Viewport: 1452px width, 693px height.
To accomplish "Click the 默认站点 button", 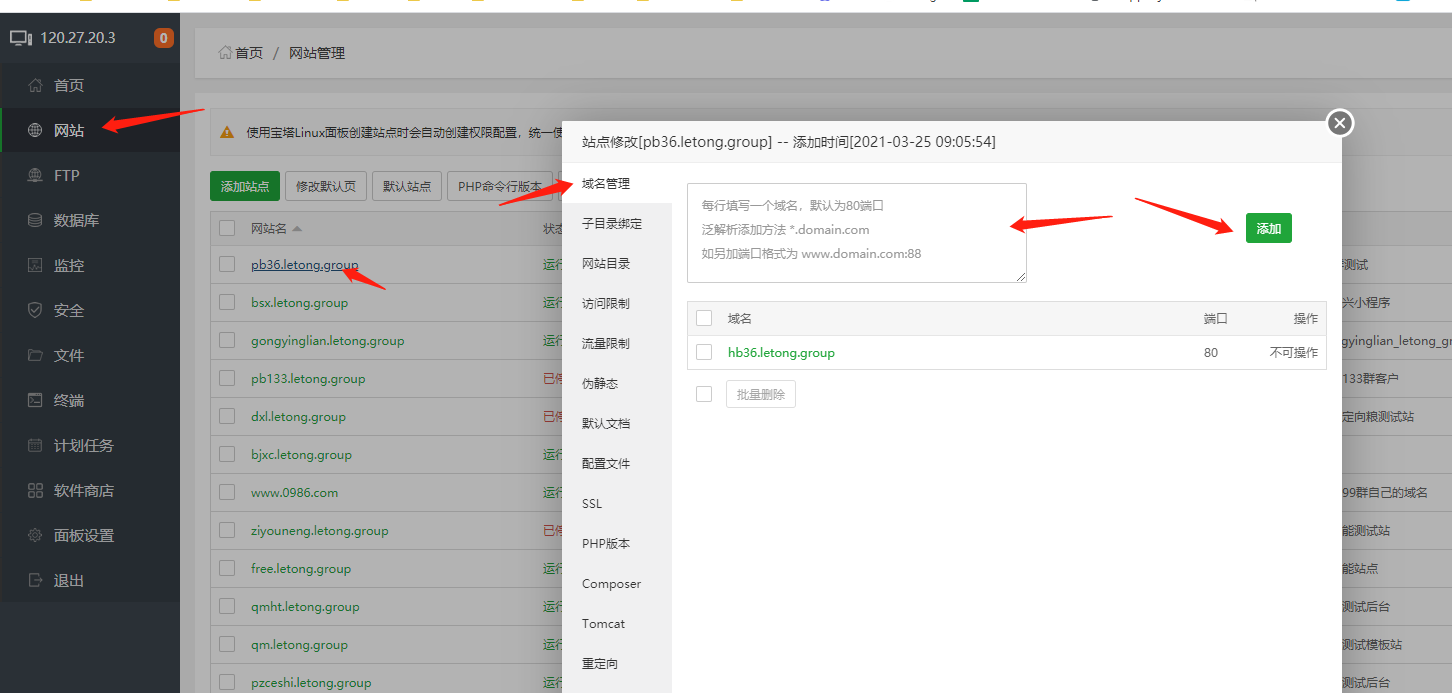I will (x=407, y=186).
